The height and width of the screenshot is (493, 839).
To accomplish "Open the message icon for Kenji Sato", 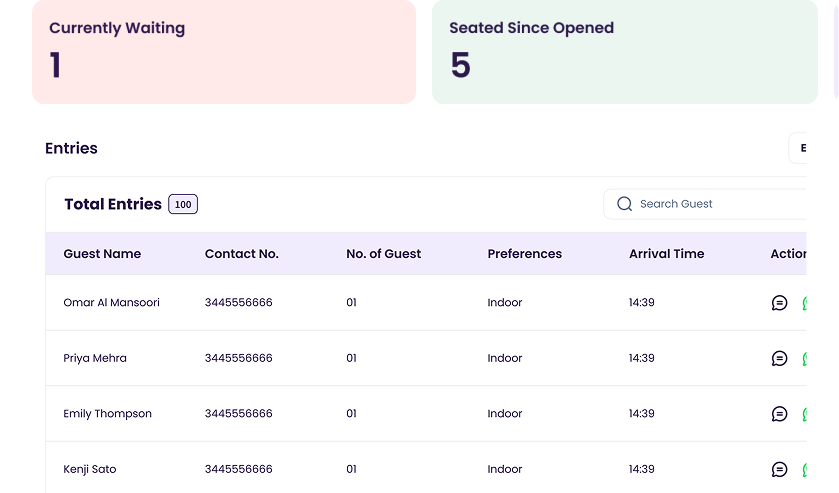I will 780,469.
